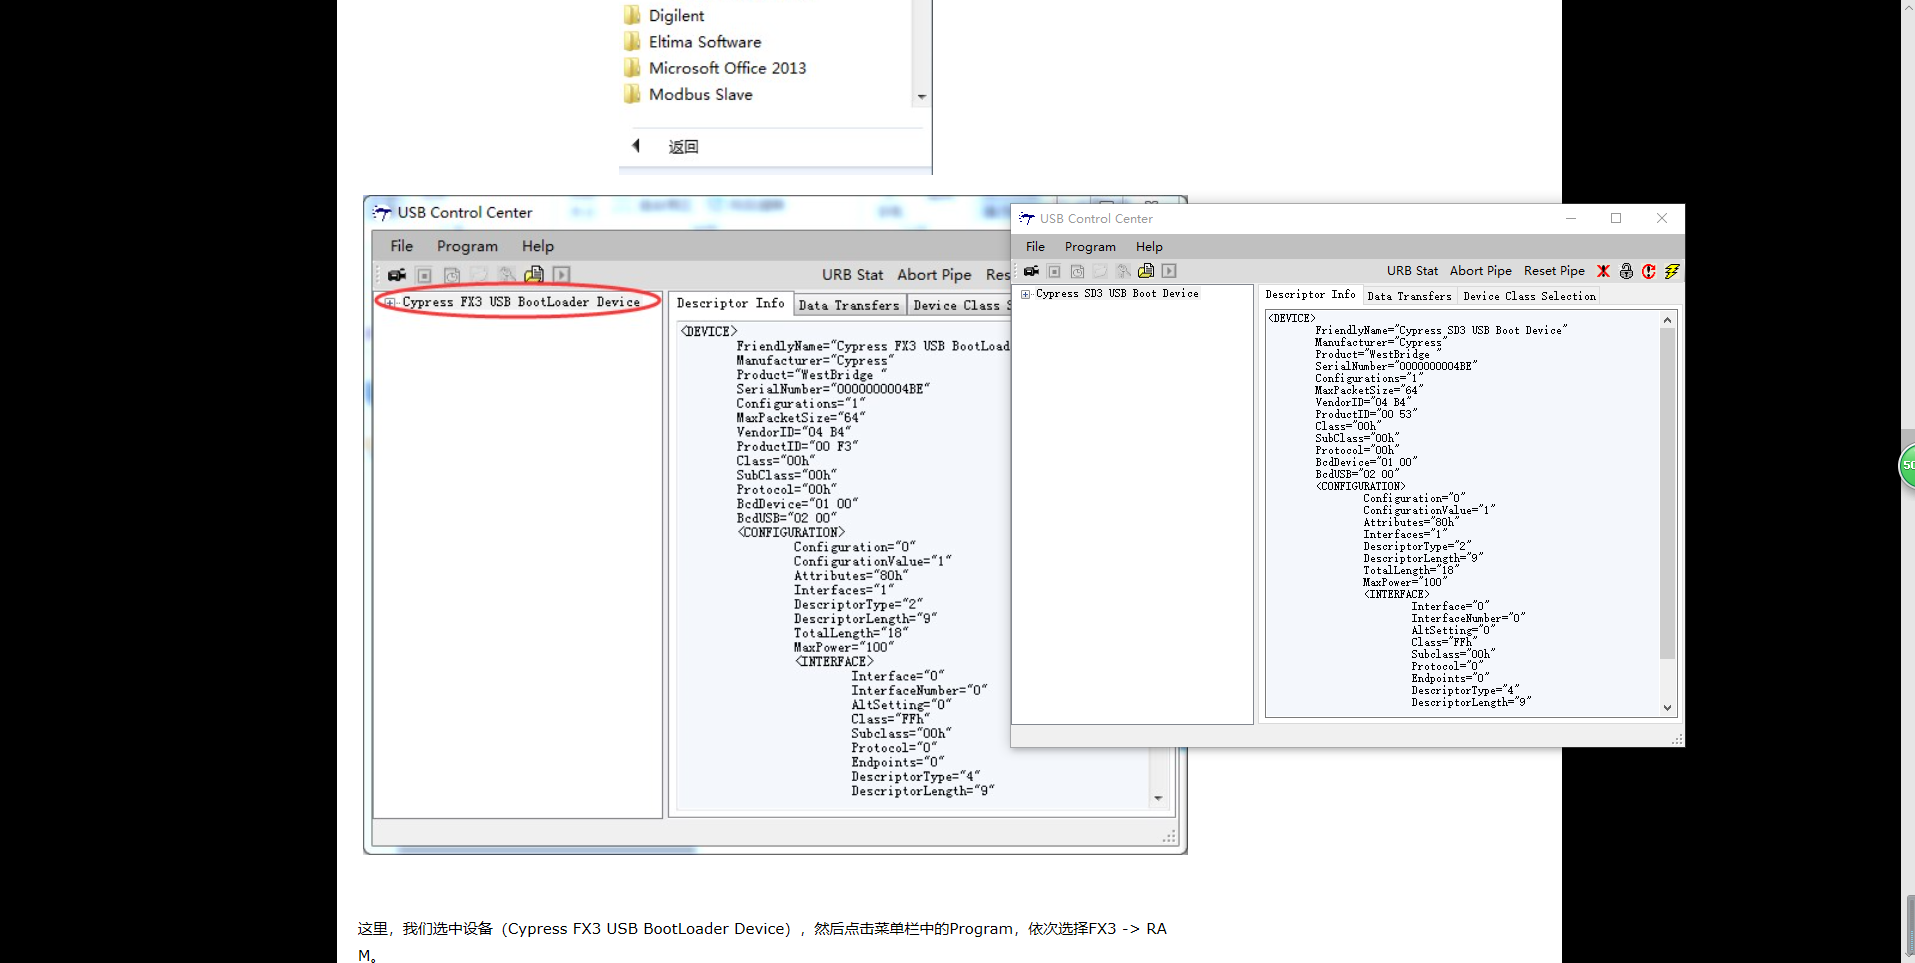Select the Descriptor Info tab in the left window
This screenshot has width=1915, height=963.
731,303
